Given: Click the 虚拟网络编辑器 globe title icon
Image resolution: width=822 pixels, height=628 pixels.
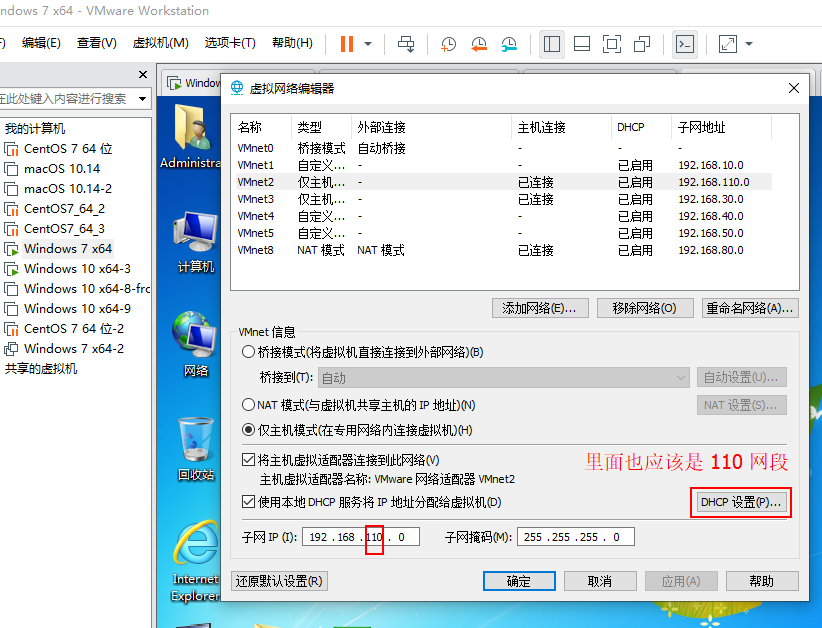Looking at the screenshot, I should [237, 88].
